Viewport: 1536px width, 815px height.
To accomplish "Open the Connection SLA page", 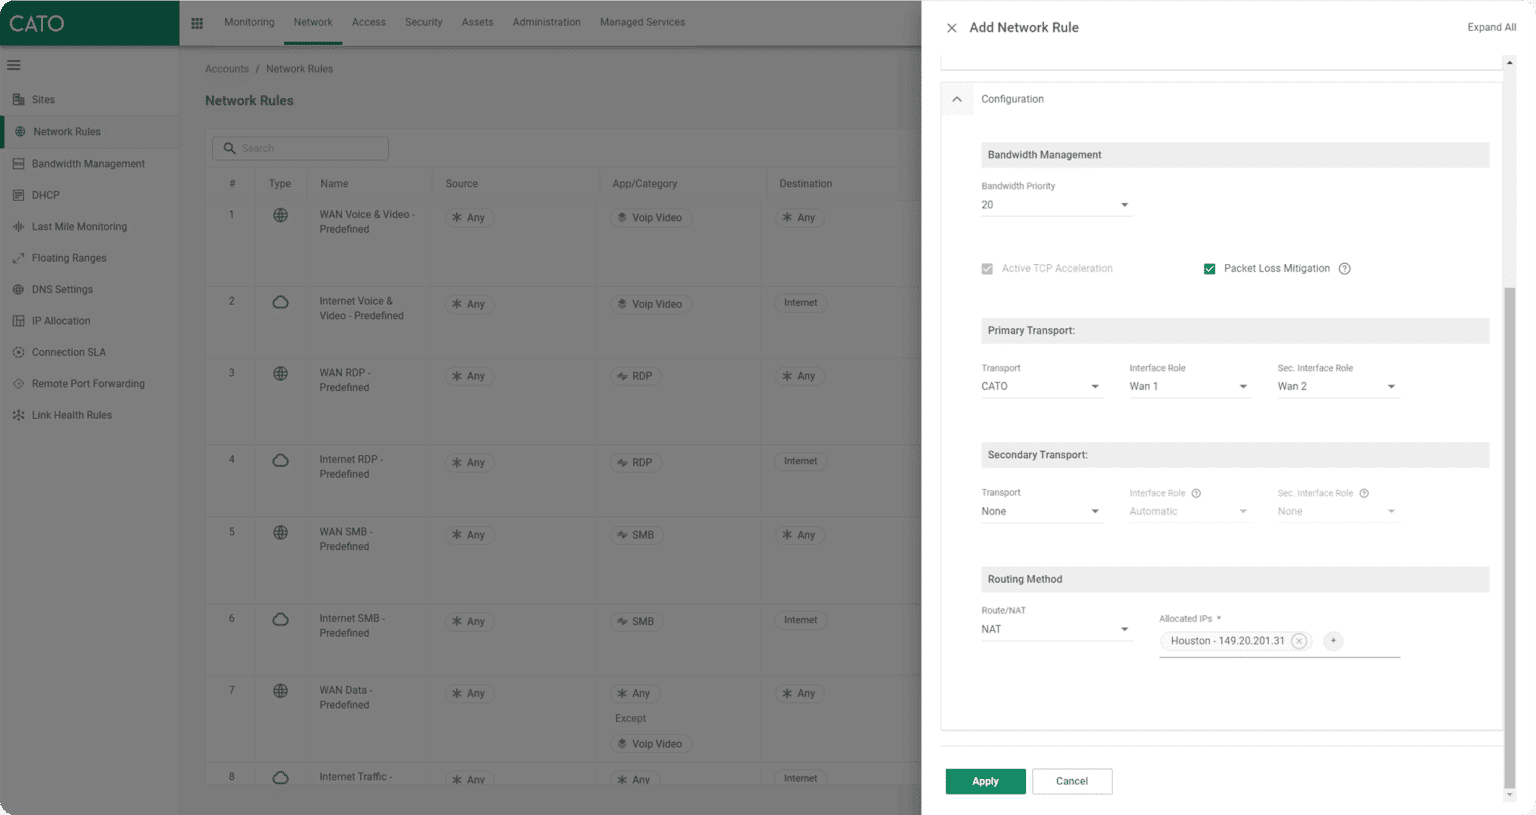I will click(x=66, y=351).
